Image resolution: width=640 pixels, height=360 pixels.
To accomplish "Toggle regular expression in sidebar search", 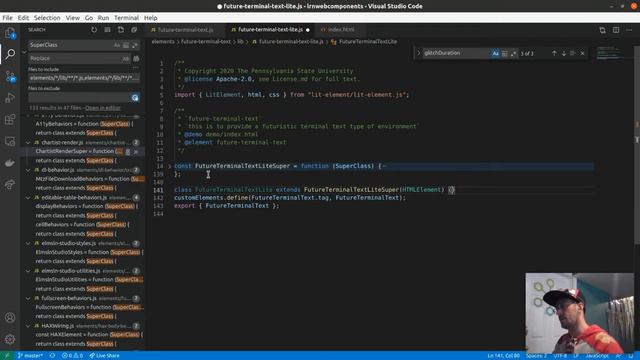I will pyautogui.click(x=135, y=45).
